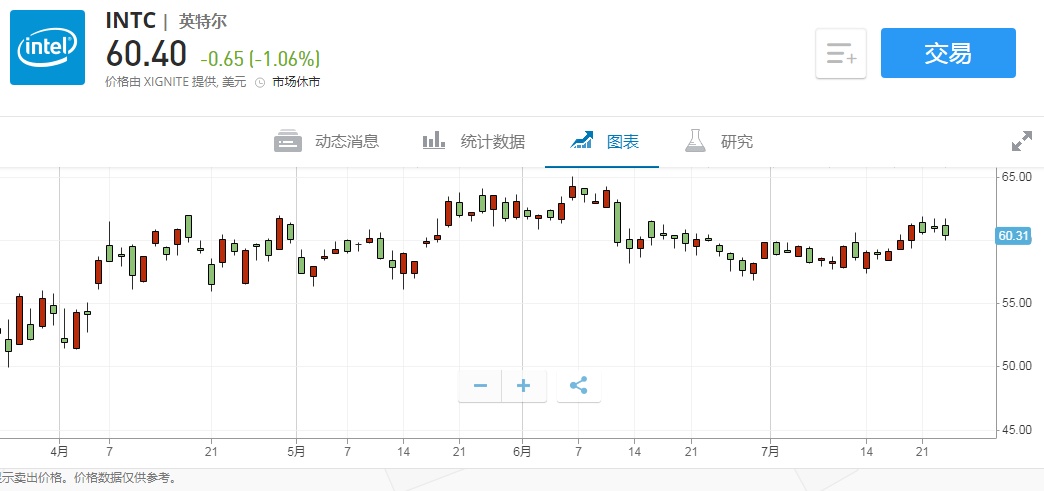Switch to the 统计数据 tab

pyautogui.click(x=492, y=142)
